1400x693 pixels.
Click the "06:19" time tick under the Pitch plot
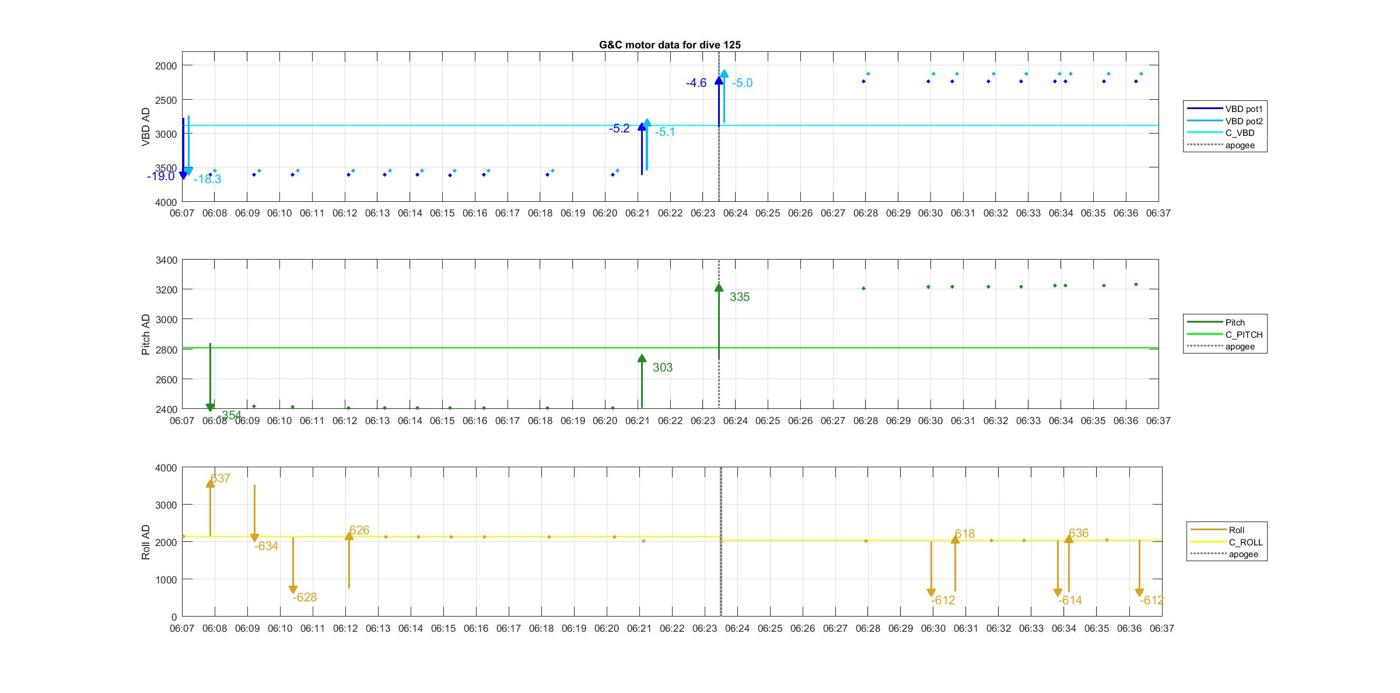tap(573, 422)
